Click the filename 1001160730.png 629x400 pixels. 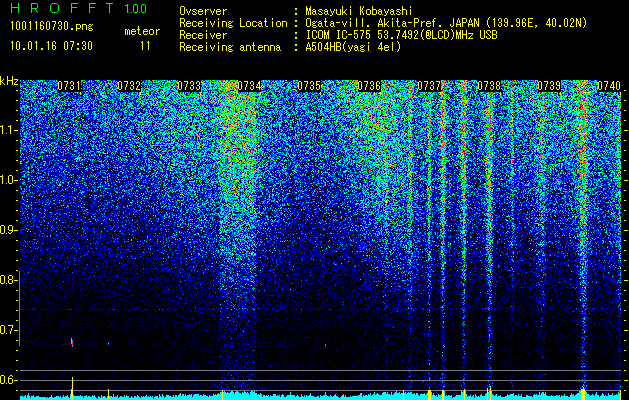pyautogui.click(x=52, y=26)
